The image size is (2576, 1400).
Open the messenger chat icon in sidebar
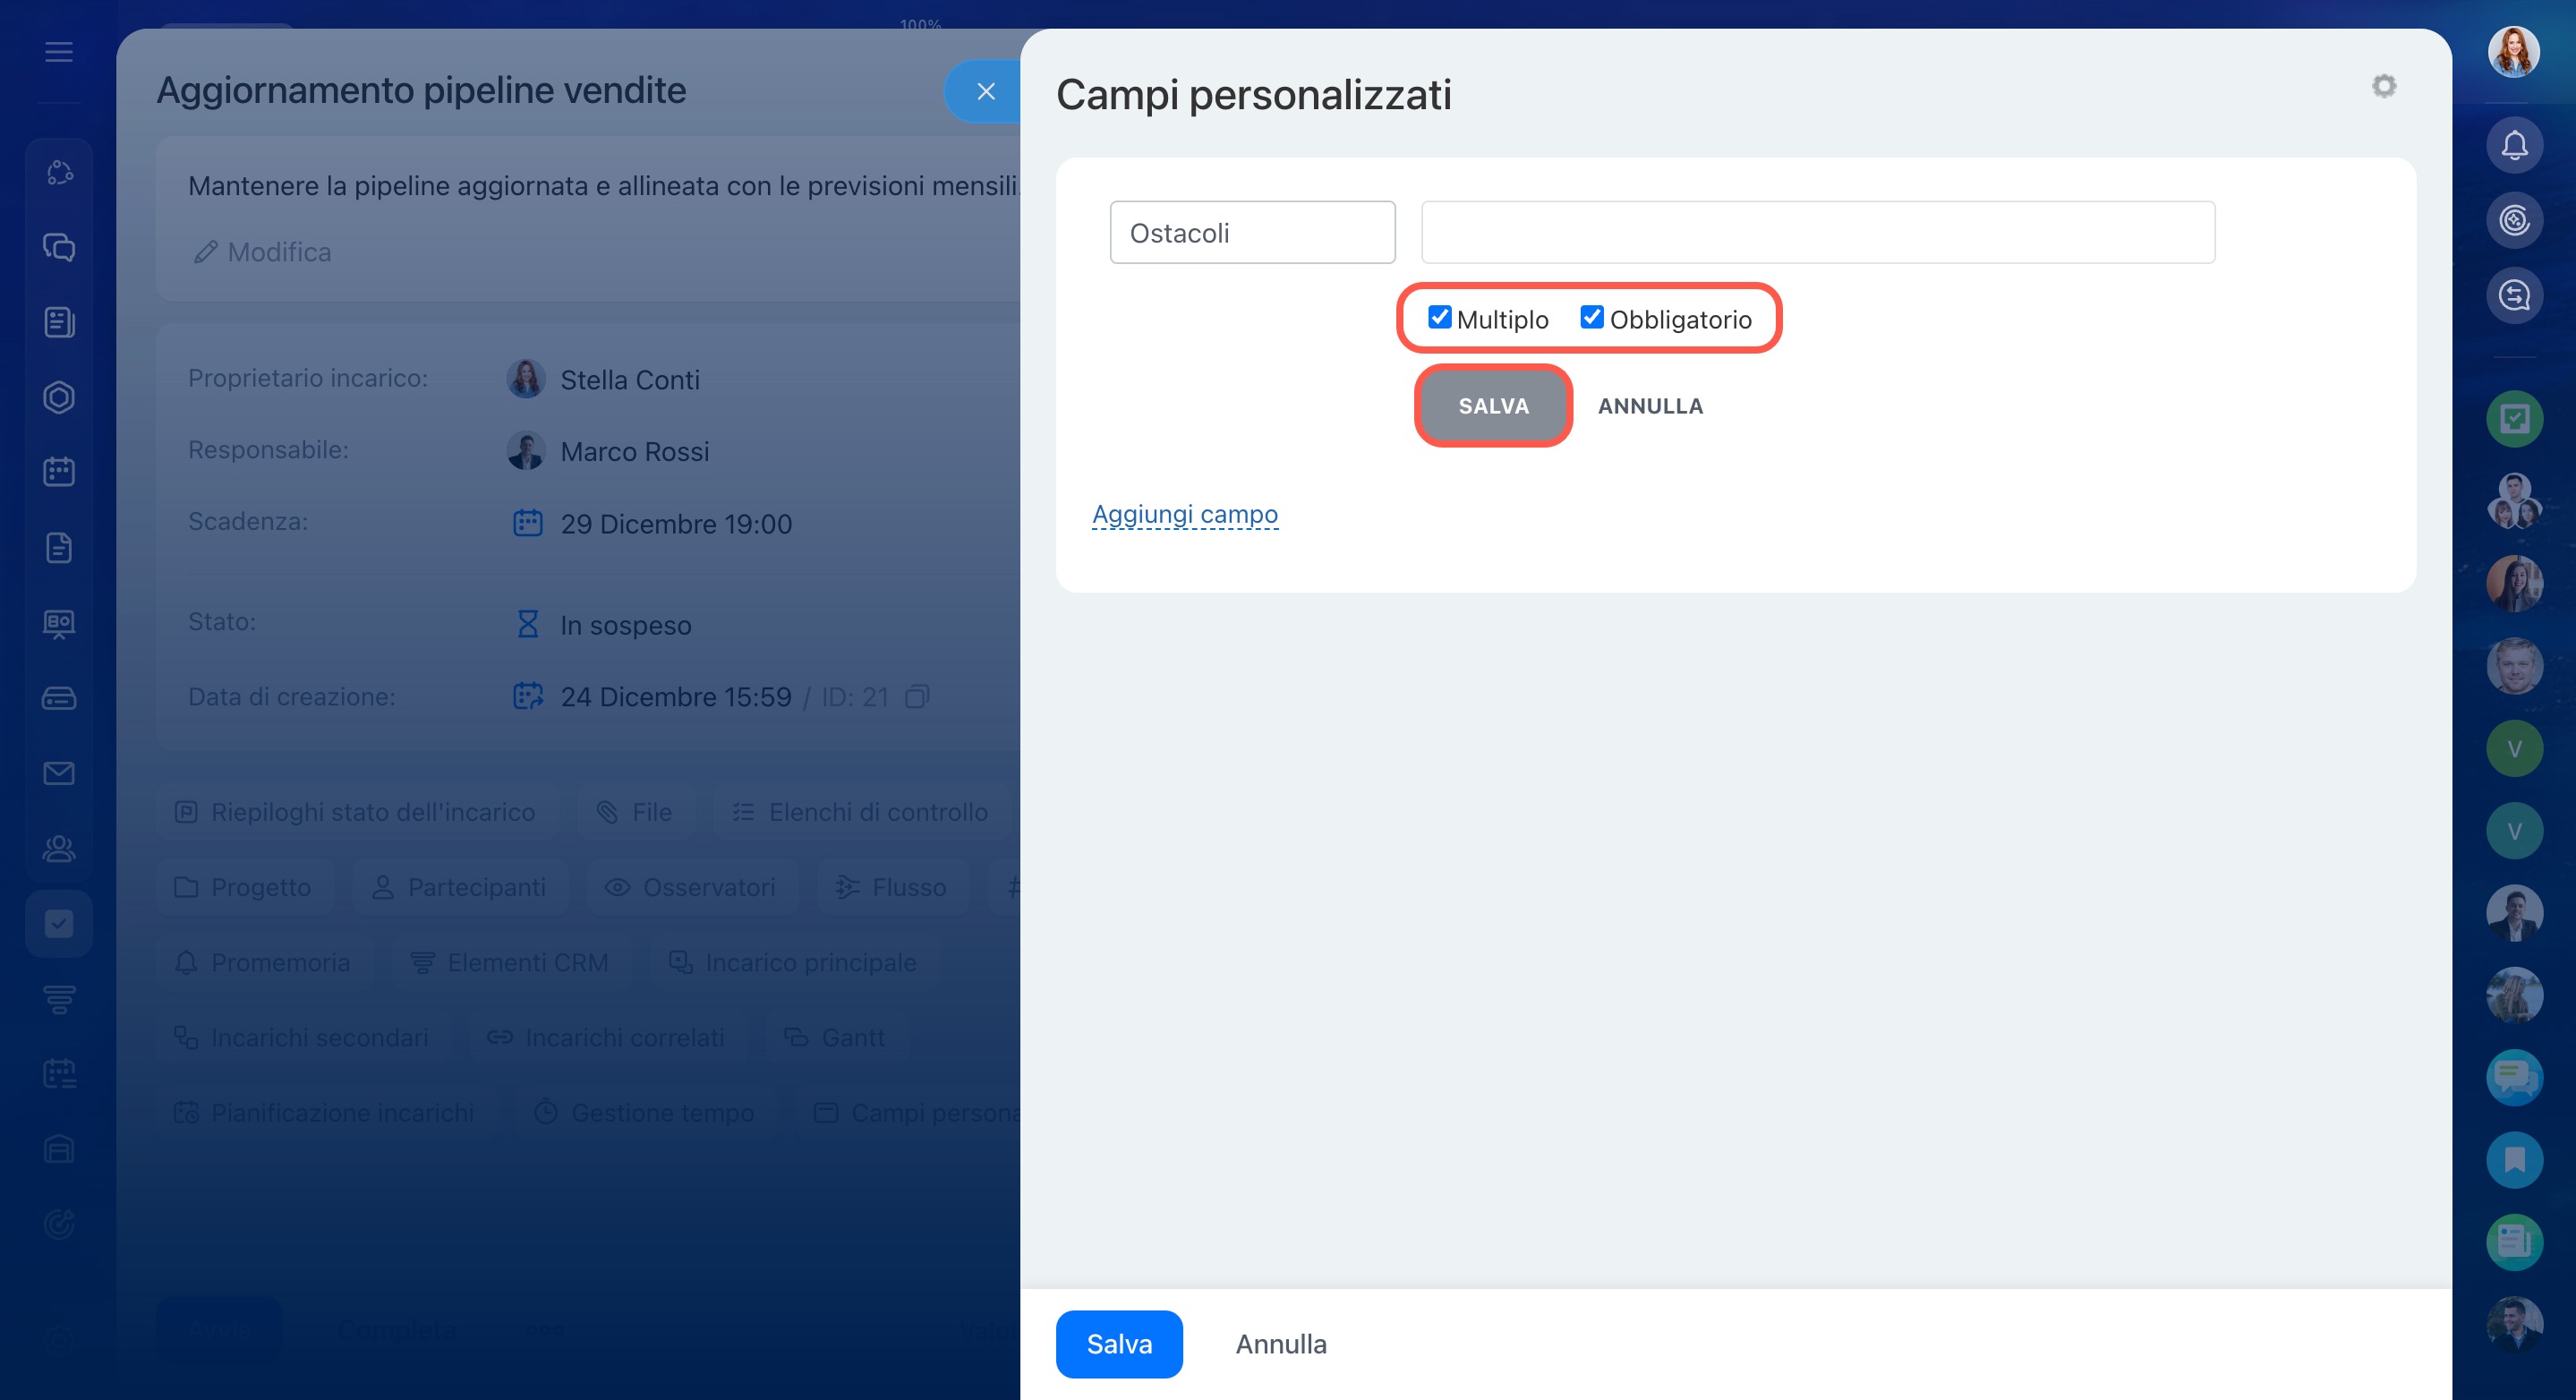tap(59, 247)
